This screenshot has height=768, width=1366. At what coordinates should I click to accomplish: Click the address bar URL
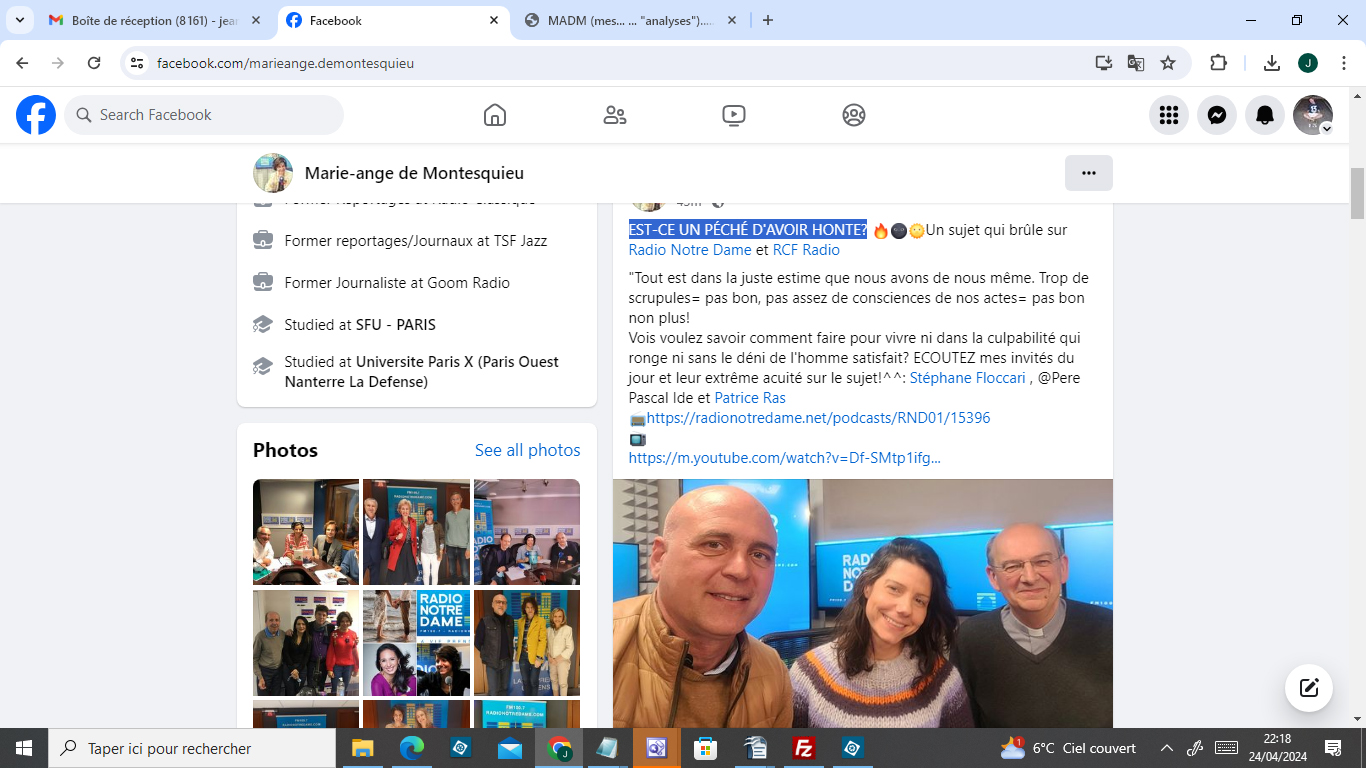[x=285, y=63]
